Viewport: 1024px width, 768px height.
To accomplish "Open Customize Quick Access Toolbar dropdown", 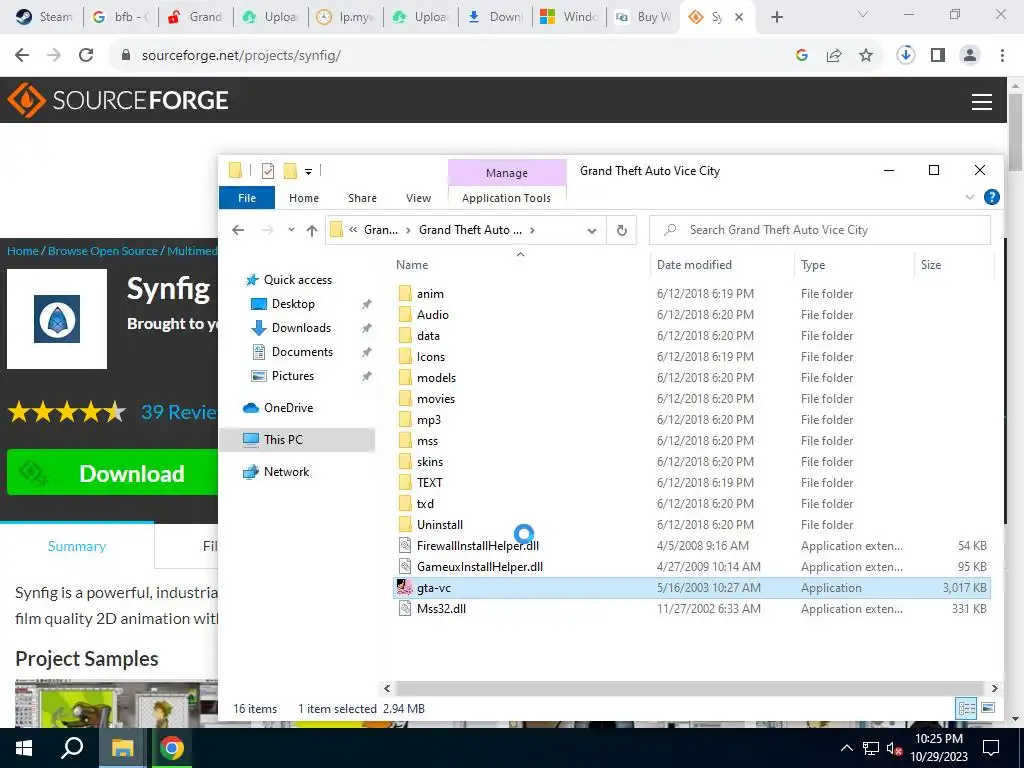I will [308, 172].
